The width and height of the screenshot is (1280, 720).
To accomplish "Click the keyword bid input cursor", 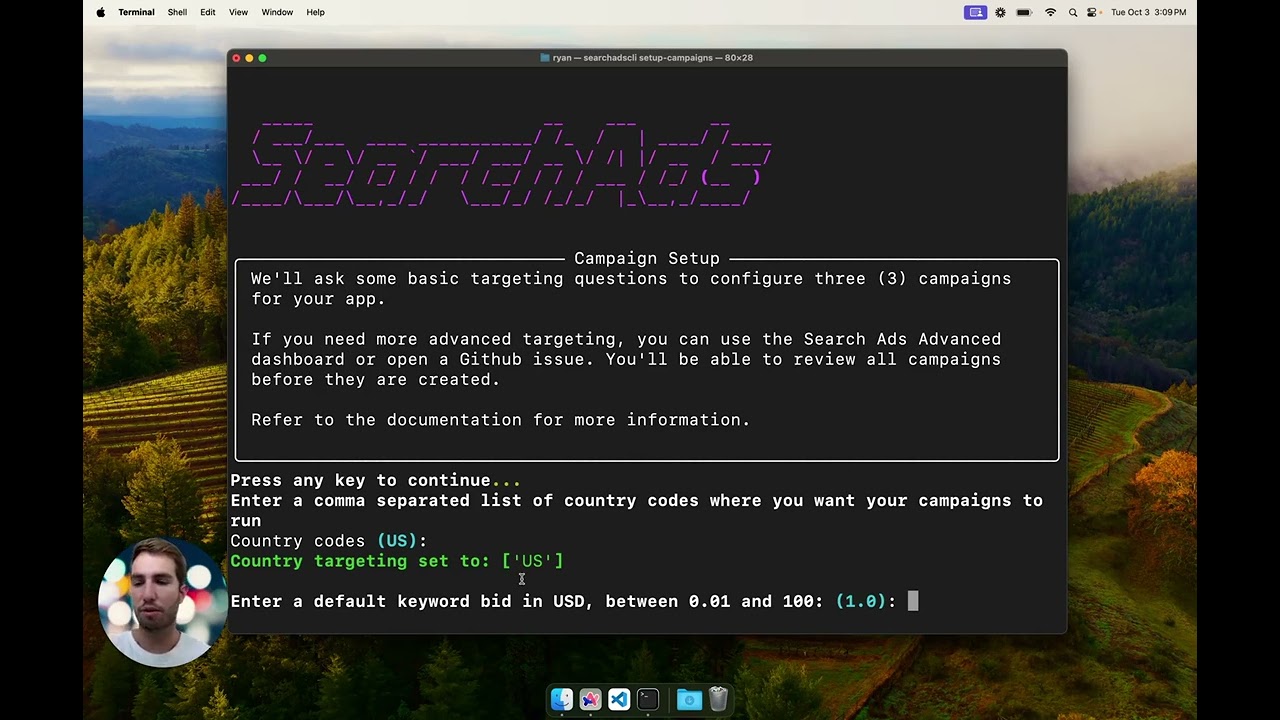I will [912, 601].
